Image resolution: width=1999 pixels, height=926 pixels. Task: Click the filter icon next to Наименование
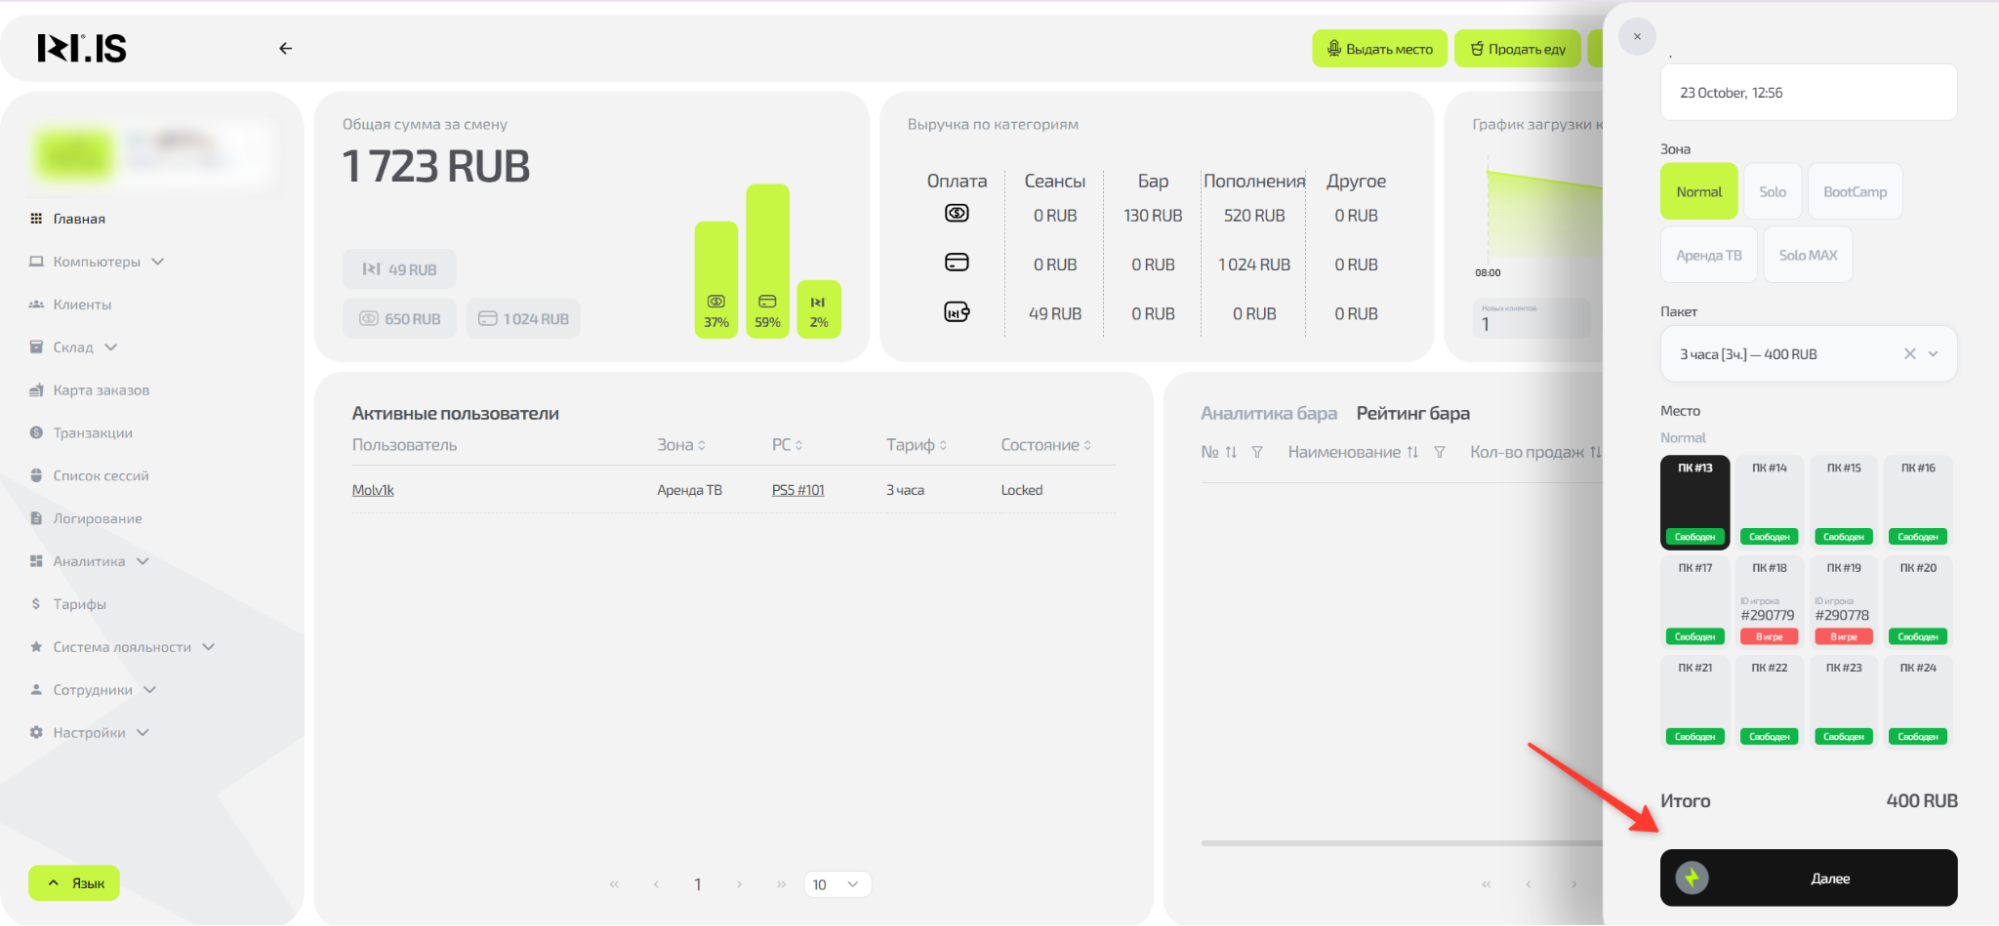click(x=1439, y=453)
